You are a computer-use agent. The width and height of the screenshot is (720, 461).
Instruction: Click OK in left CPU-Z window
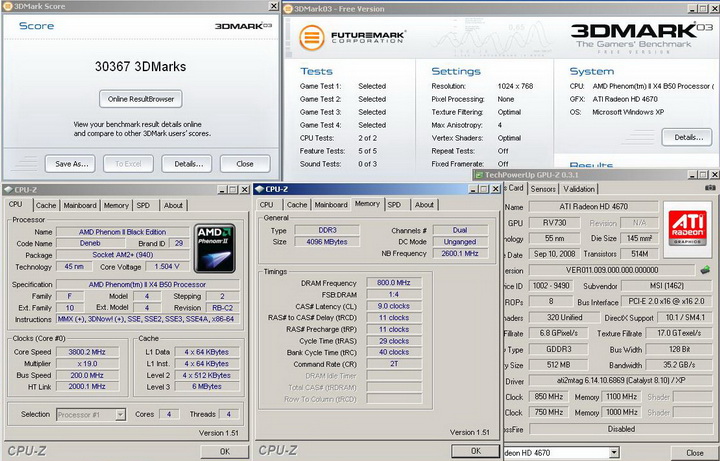[225, 451]
